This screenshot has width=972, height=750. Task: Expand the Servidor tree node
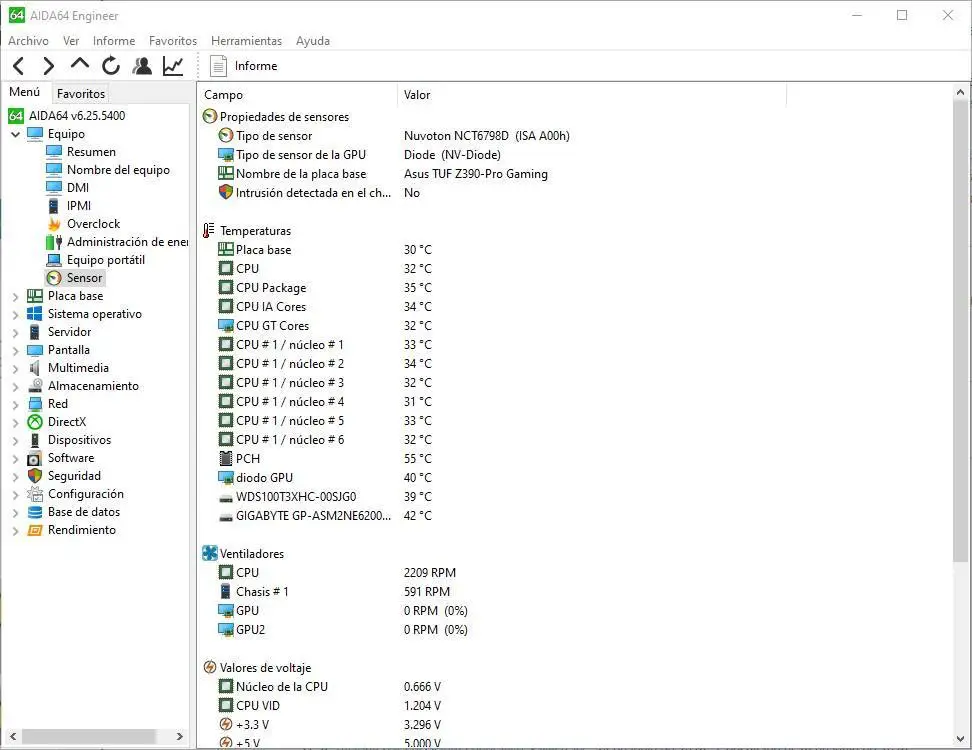[15, 333]
